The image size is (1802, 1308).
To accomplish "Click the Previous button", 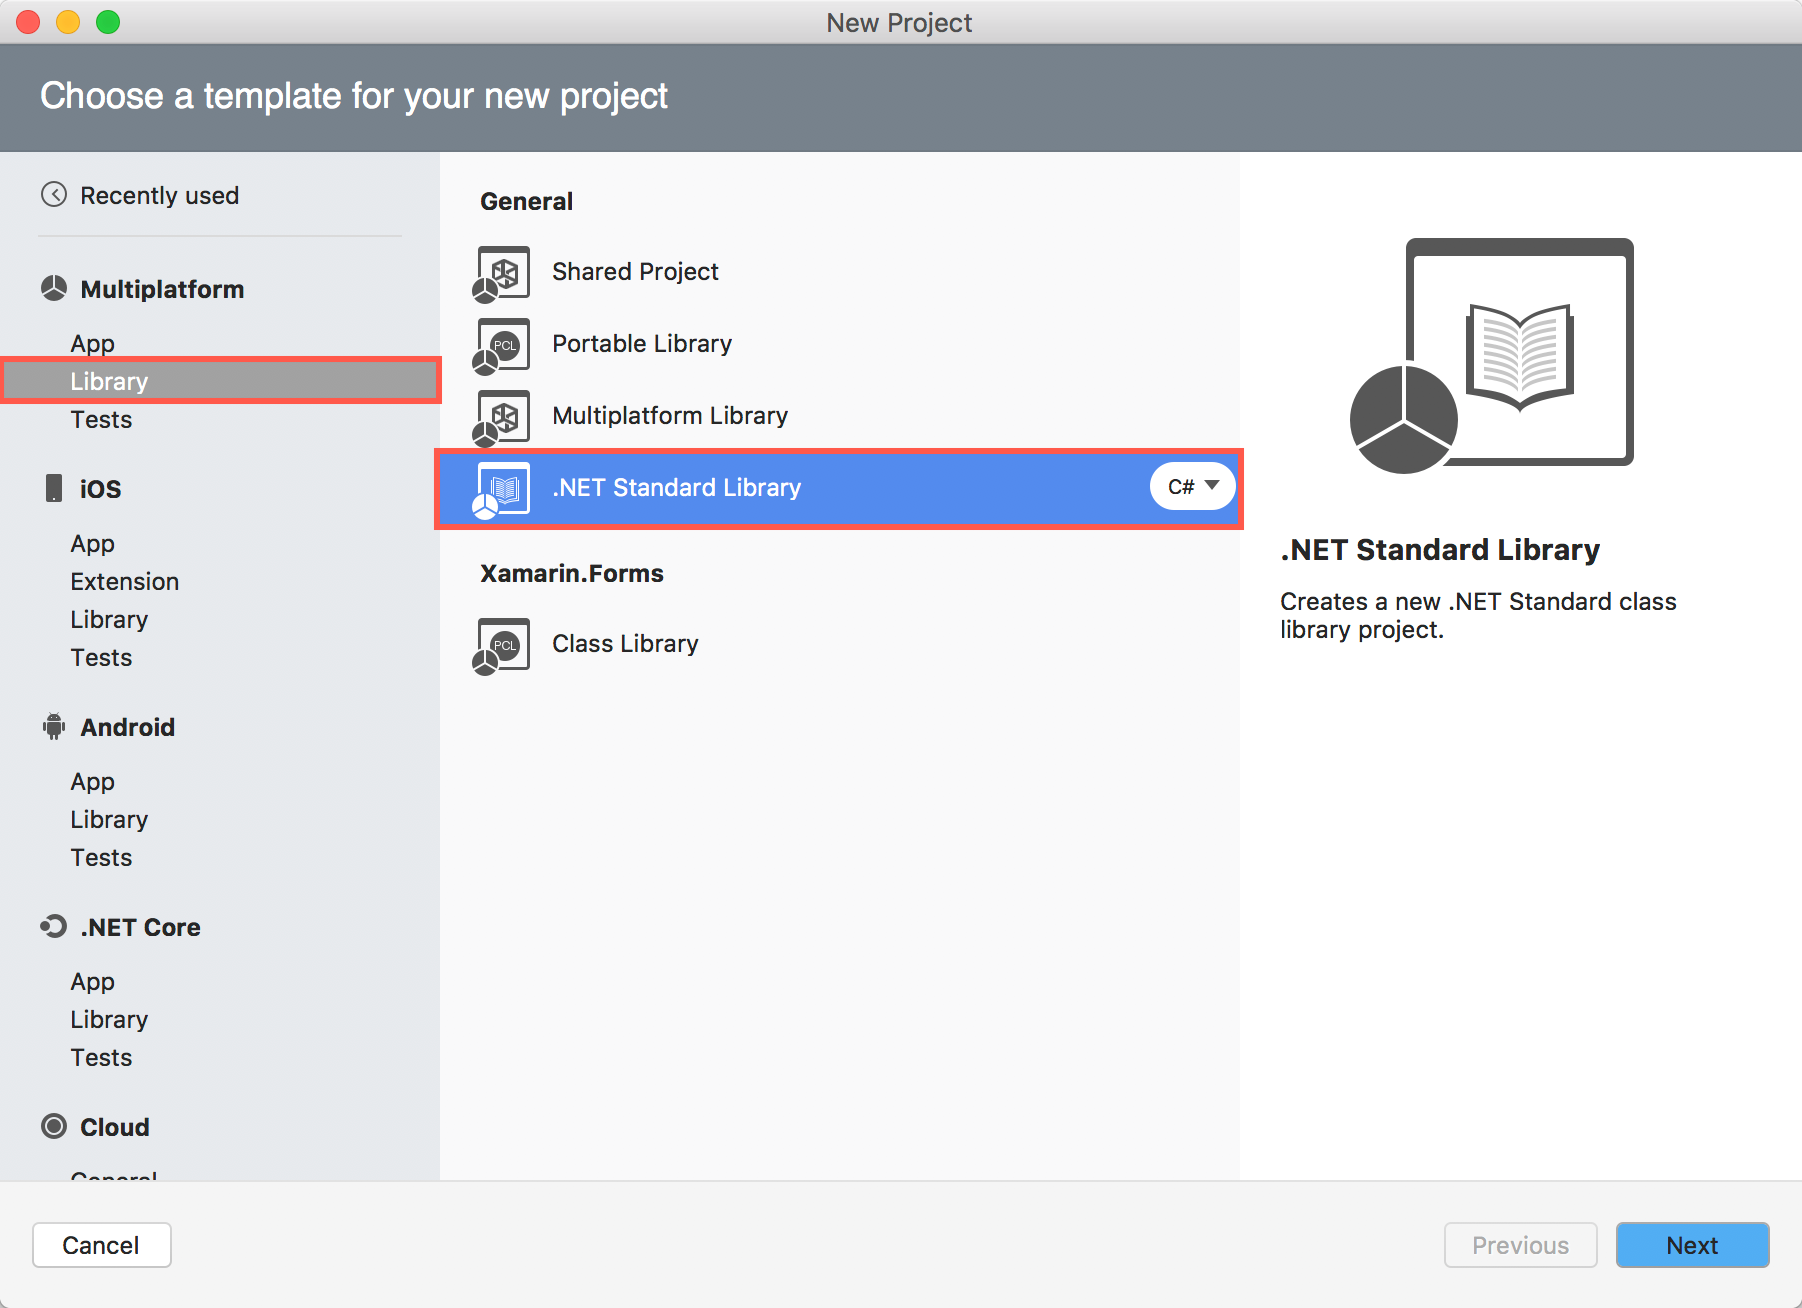I will pyautogui.click(x=1520, y=1245).
